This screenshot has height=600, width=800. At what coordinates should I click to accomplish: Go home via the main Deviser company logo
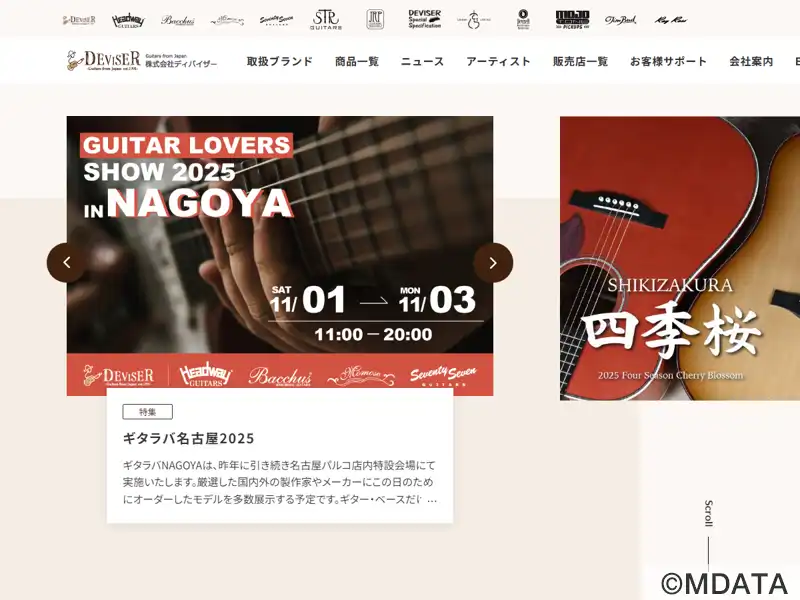141,61
